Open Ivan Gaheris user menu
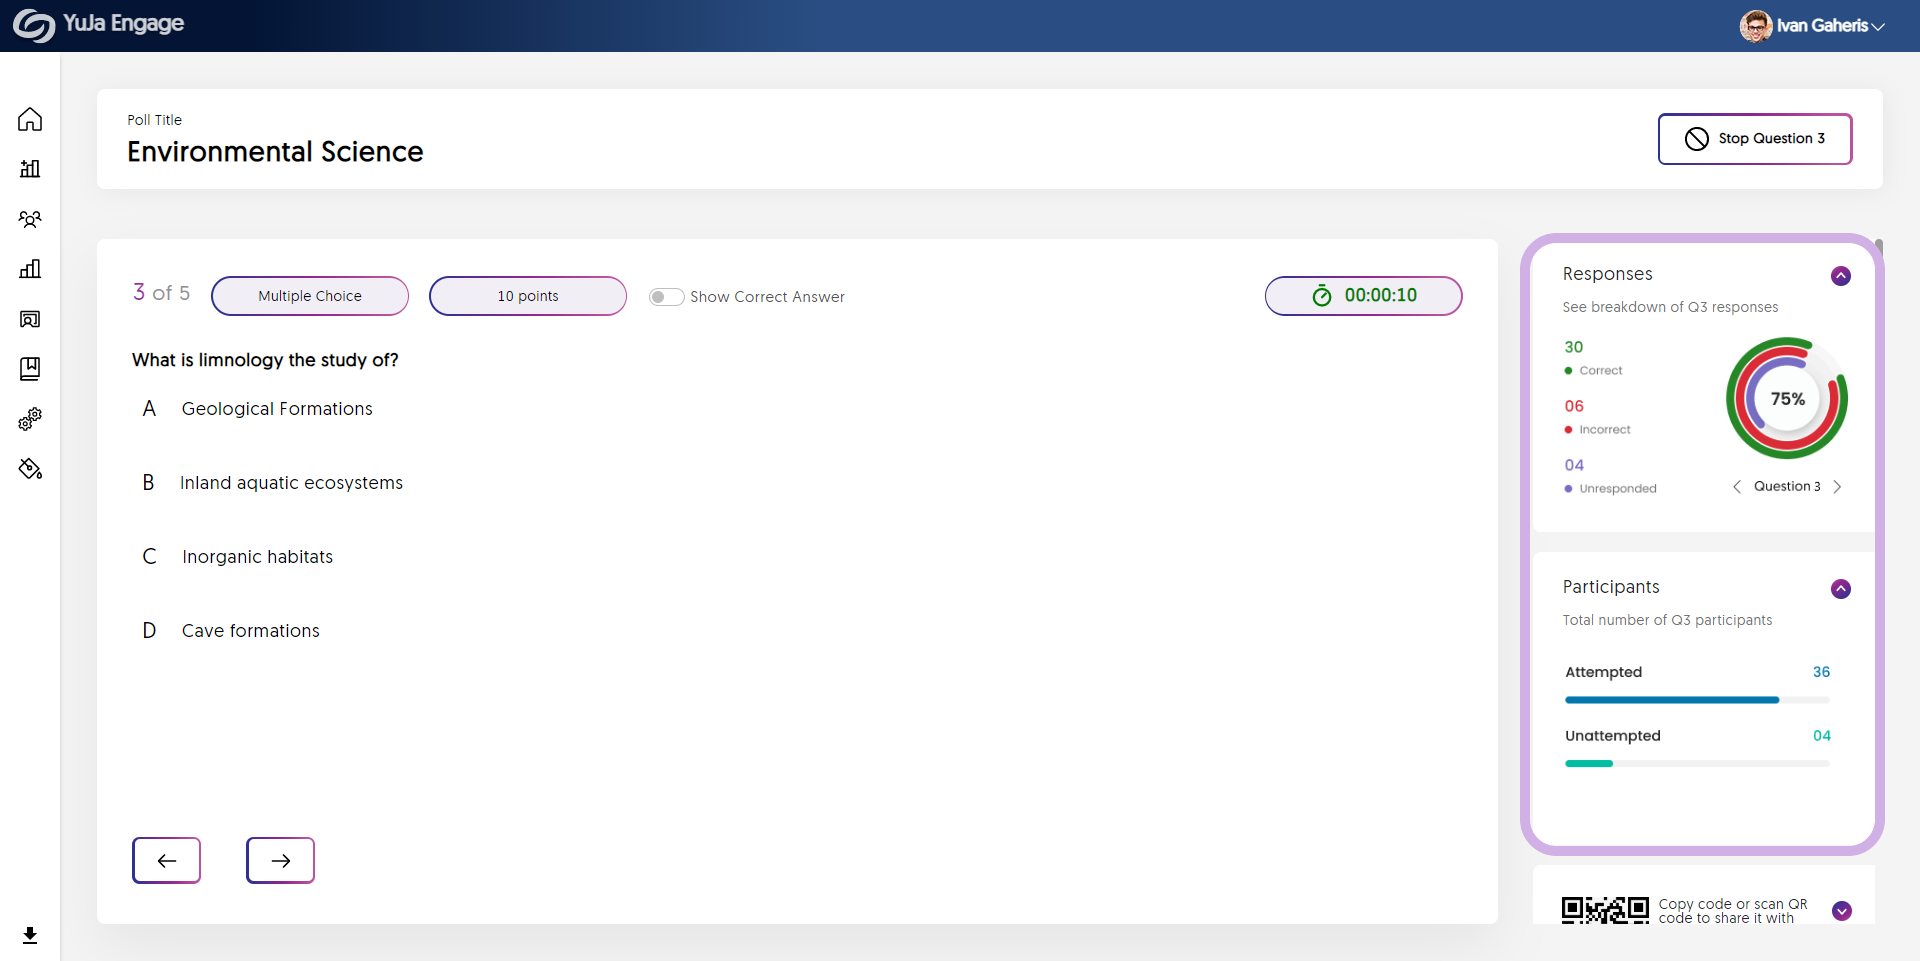 (x=1812, y=26)
